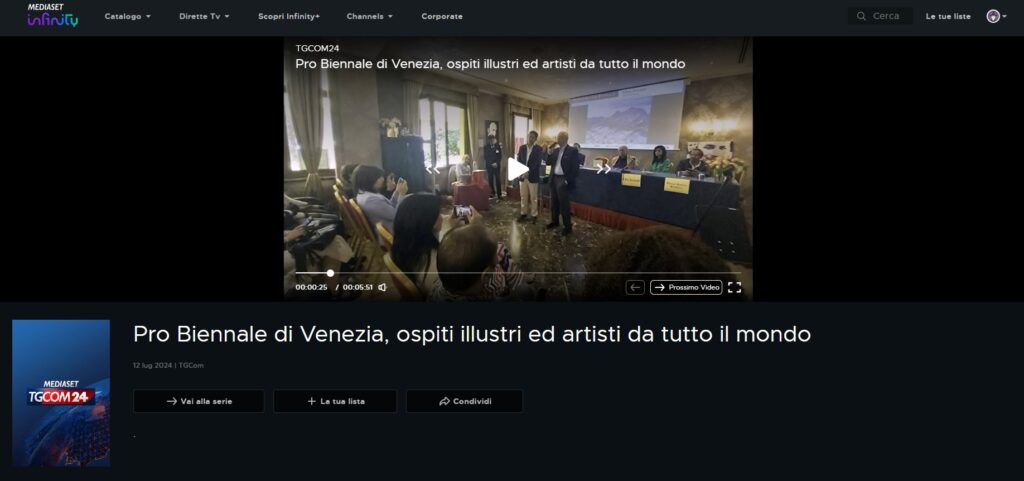Mute the video volume speaker icon

pyautogui.click(x=382, y=287)
